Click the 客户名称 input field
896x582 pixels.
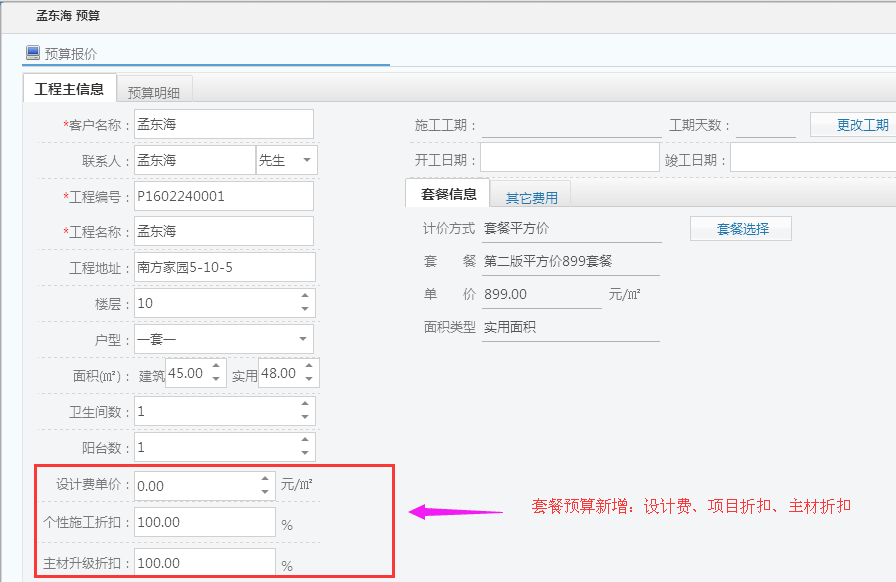223,125
